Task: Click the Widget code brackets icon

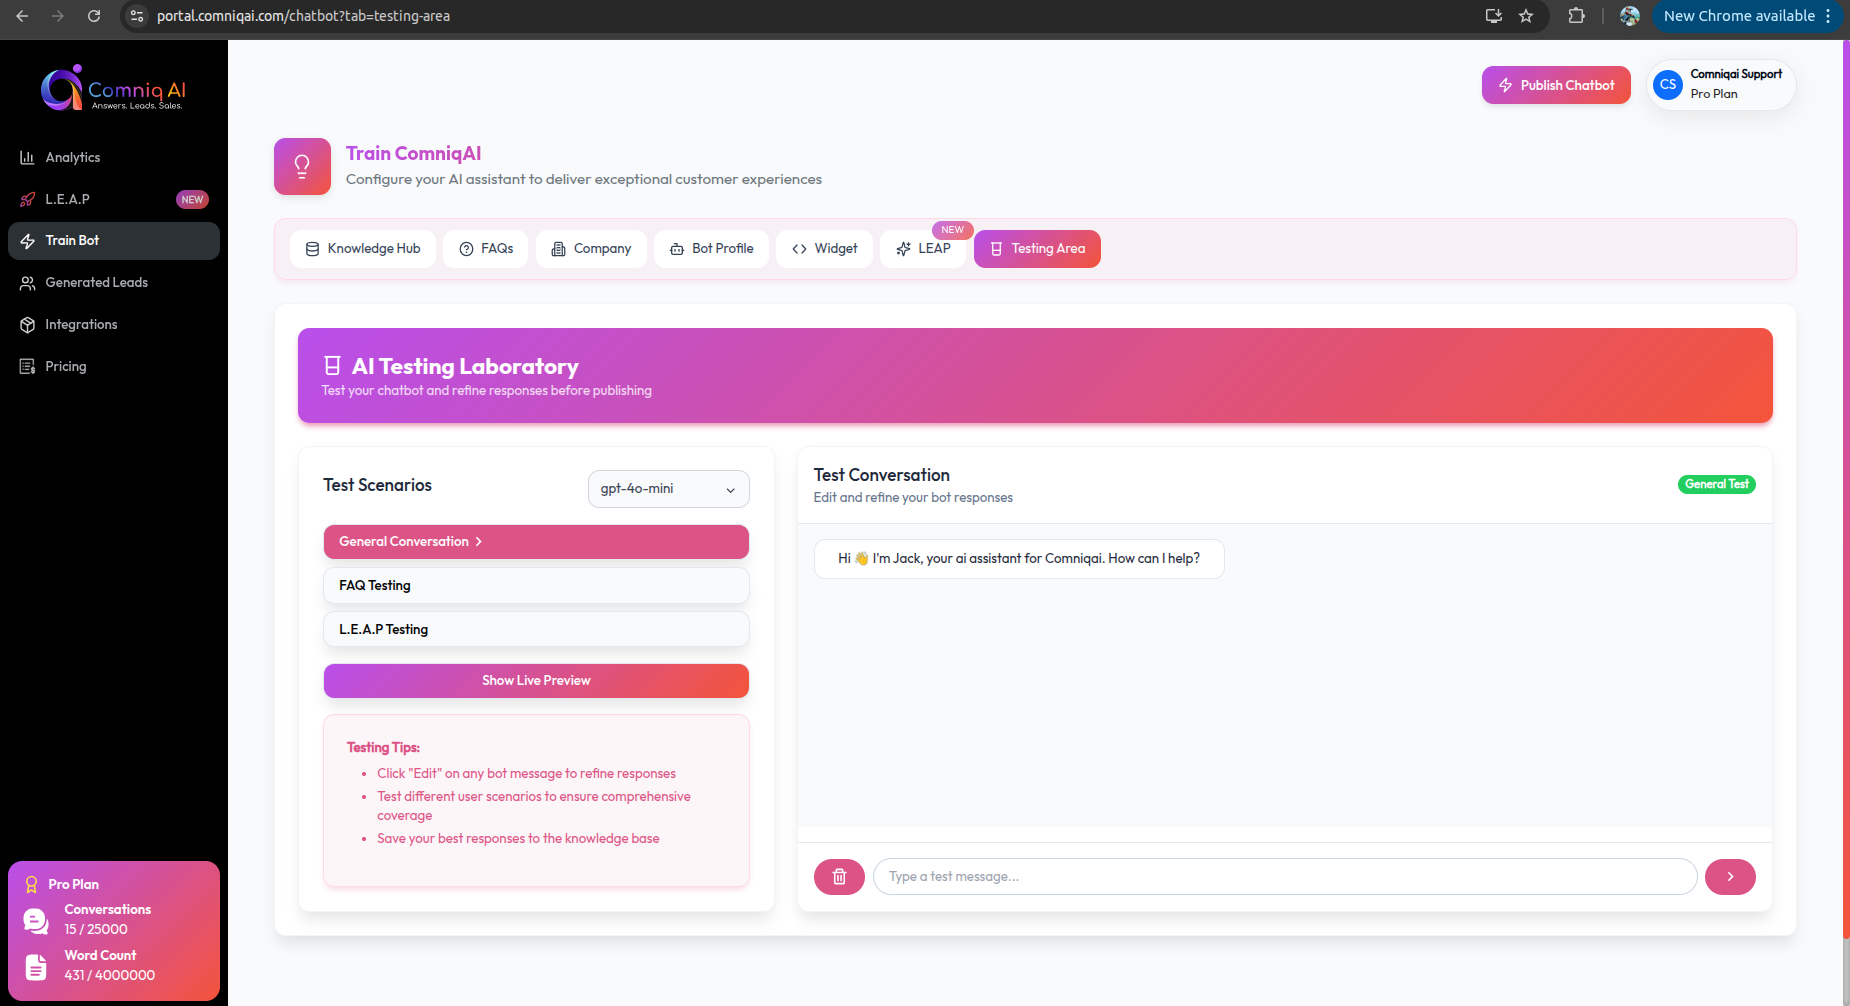Action: [x=799, y=249]
